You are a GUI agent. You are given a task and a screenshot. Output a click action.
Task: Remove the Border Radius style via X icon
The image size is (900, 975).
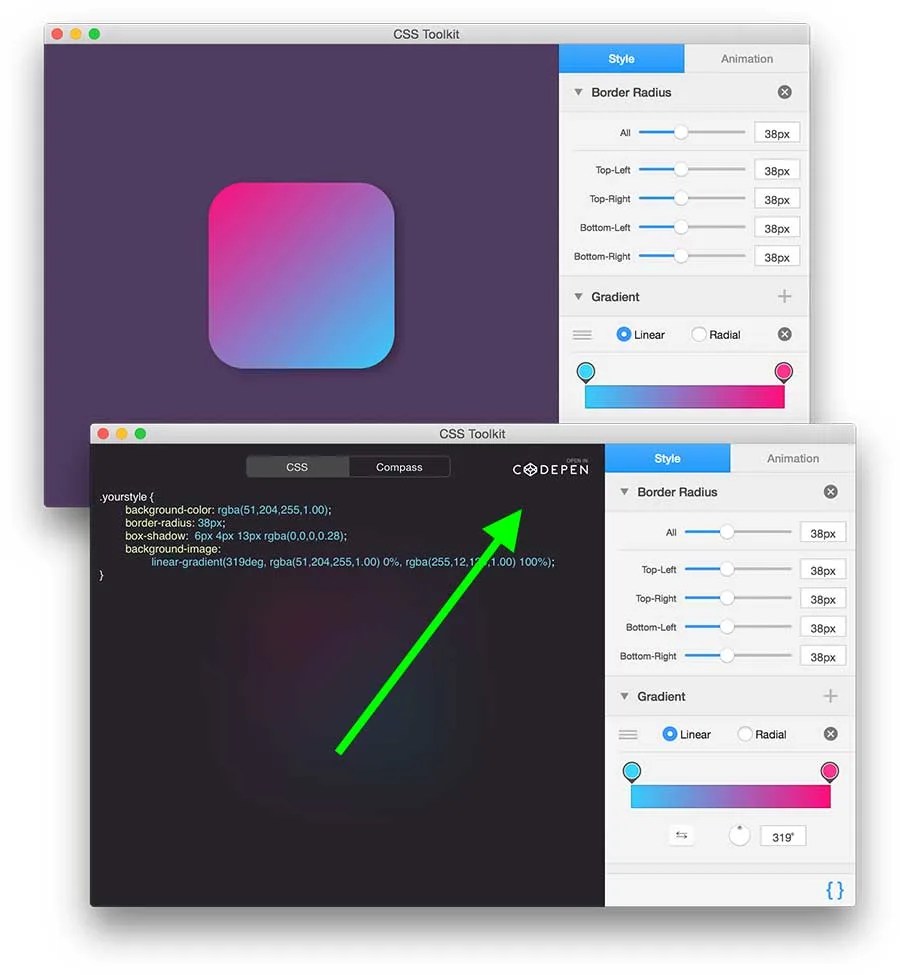click(x=830, y=491)
